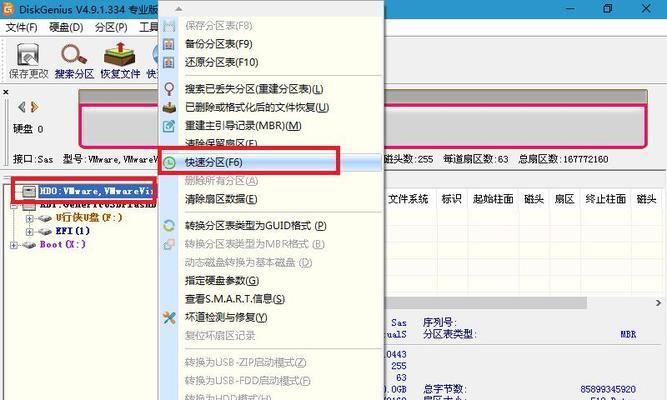Click the 磁头 header after 起始柱面

tap(534, 199)
